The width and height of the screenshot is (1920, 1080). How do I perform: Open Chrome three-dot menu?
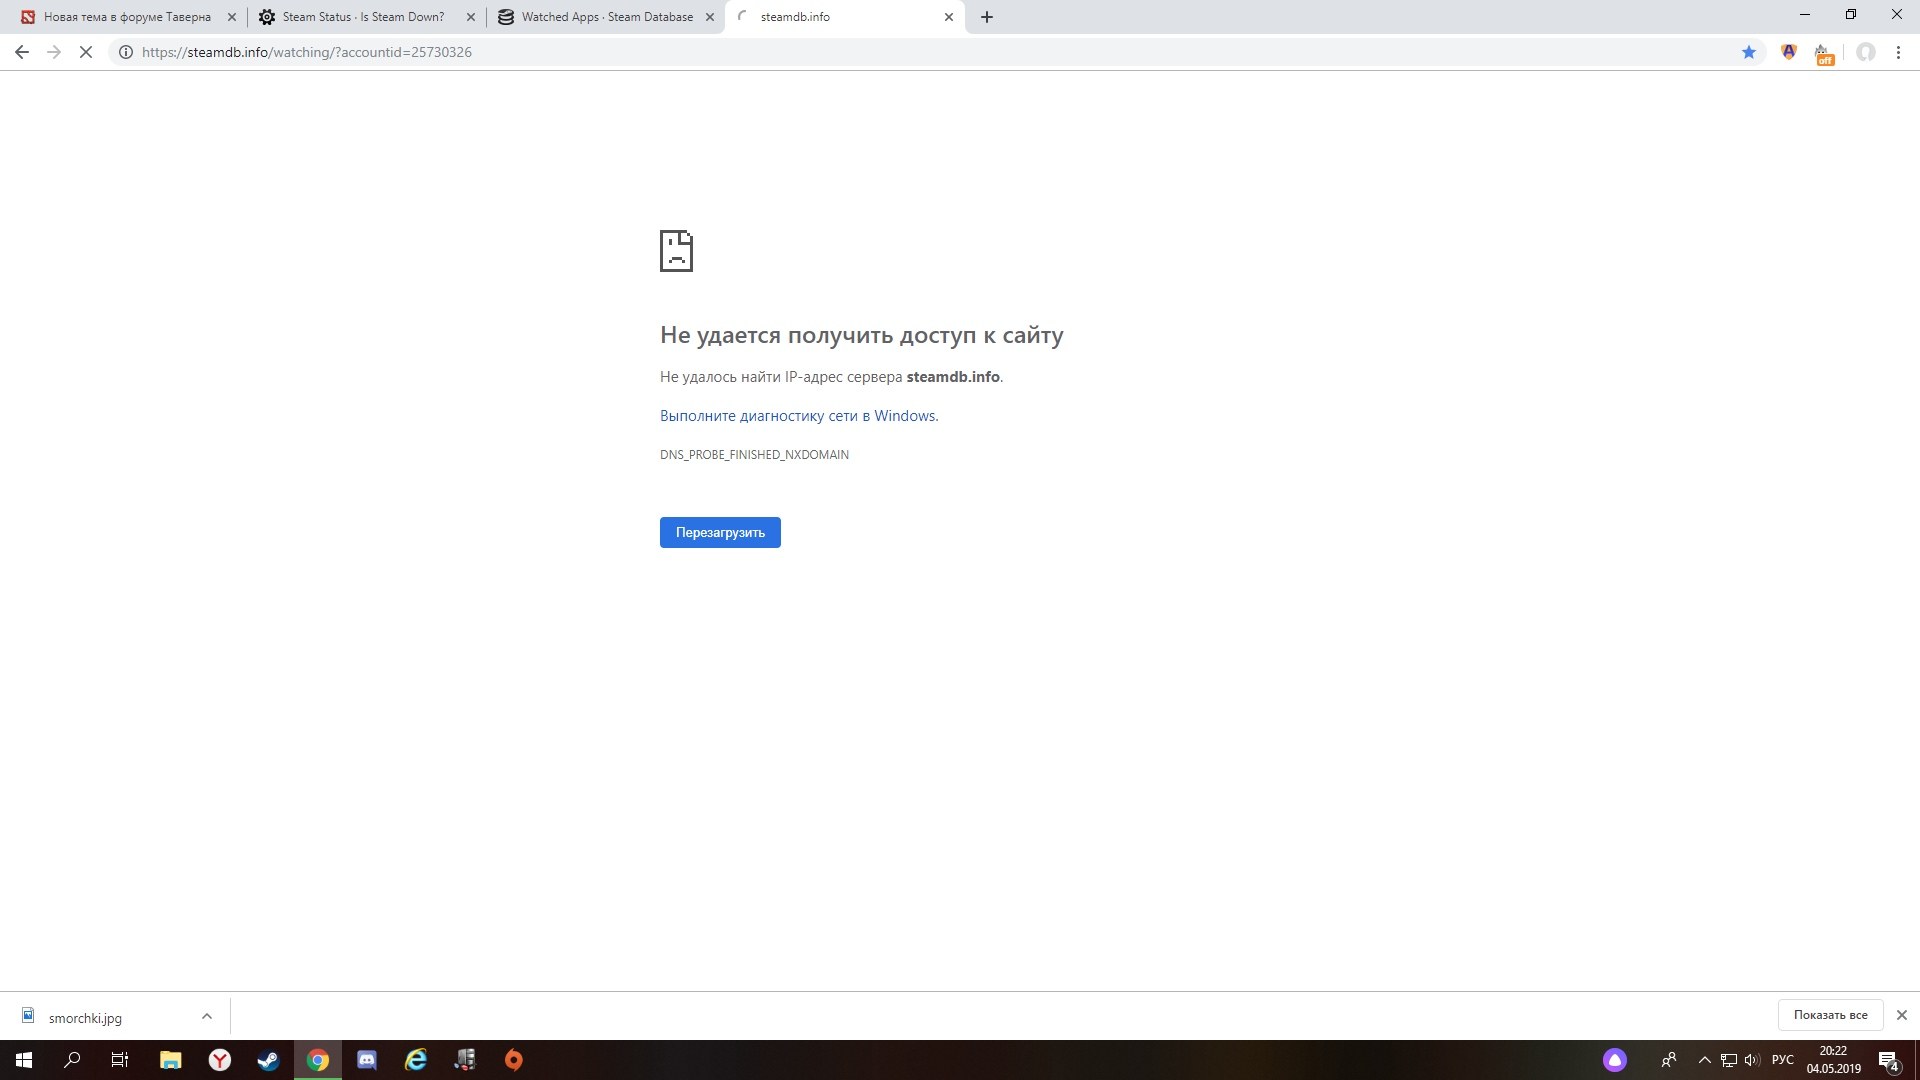point(1898,52)
